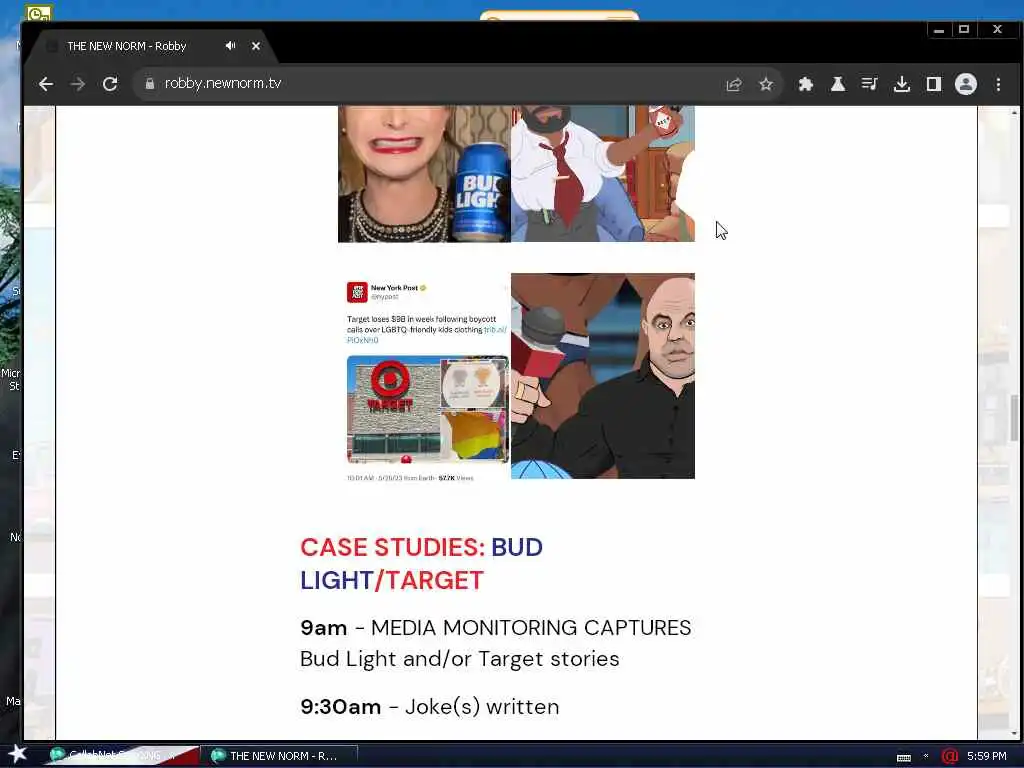This screenshot has height=768, width=1024.
Task: Close the browser window
Action: point(997,29)
